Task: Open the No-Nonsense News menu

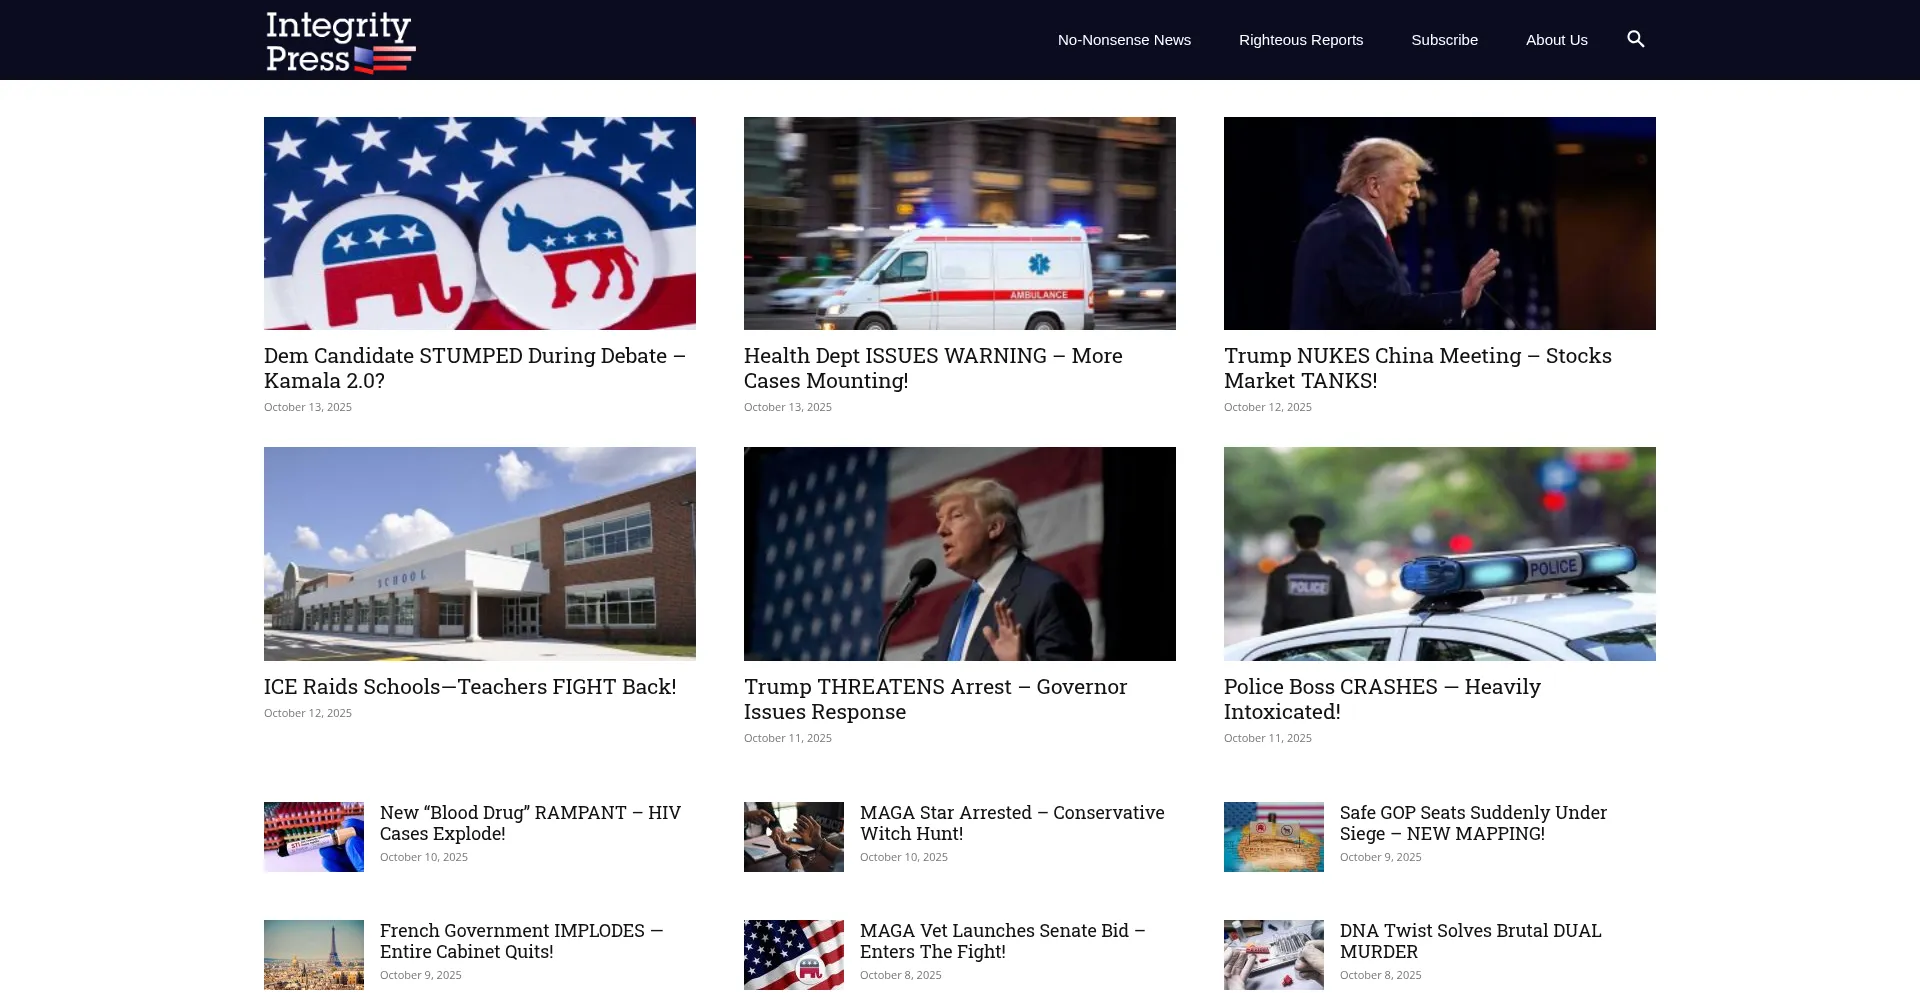Action: coord(1124,40)
